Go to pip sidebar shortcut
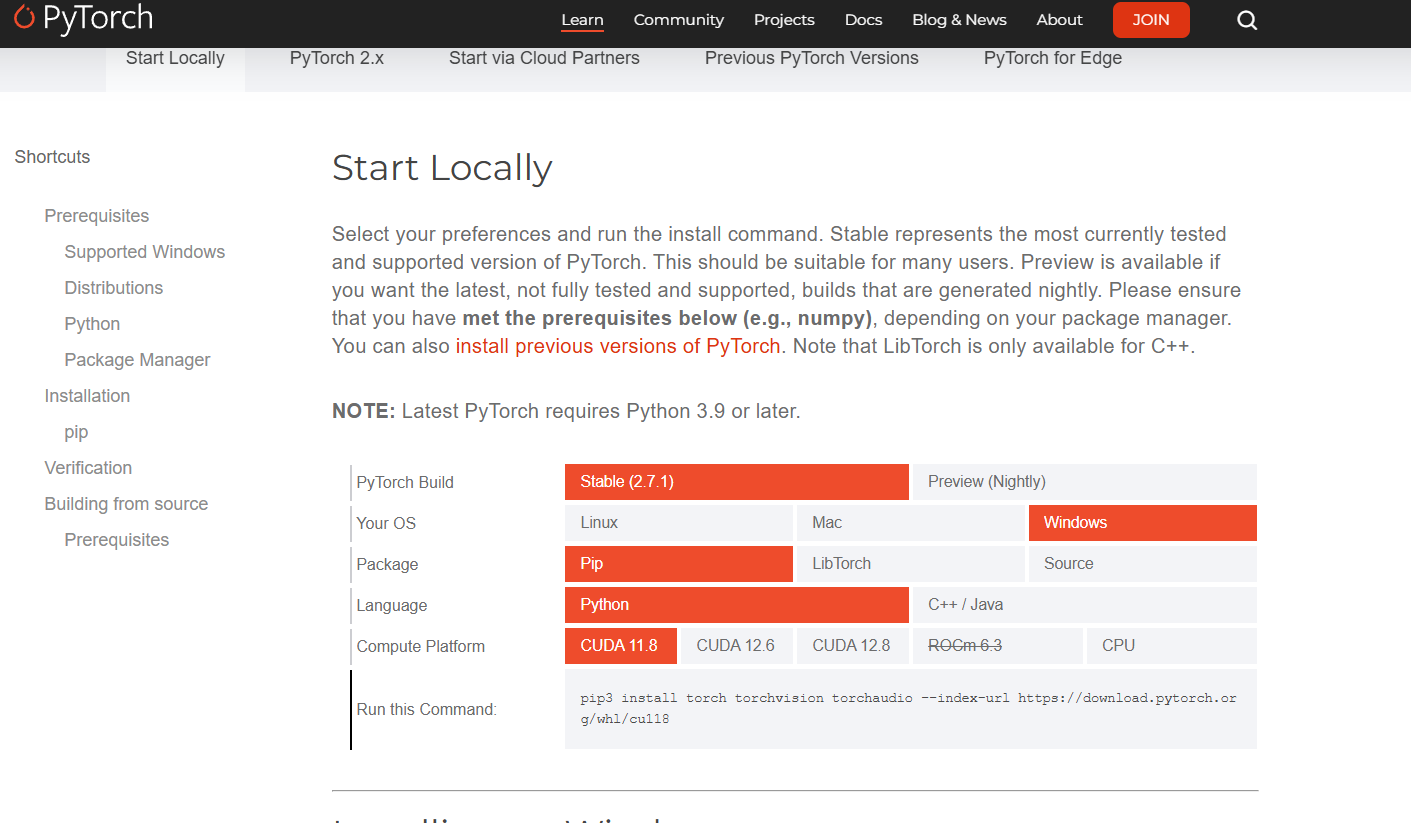This screenshot has height=823, width=1411. point(76,432)
